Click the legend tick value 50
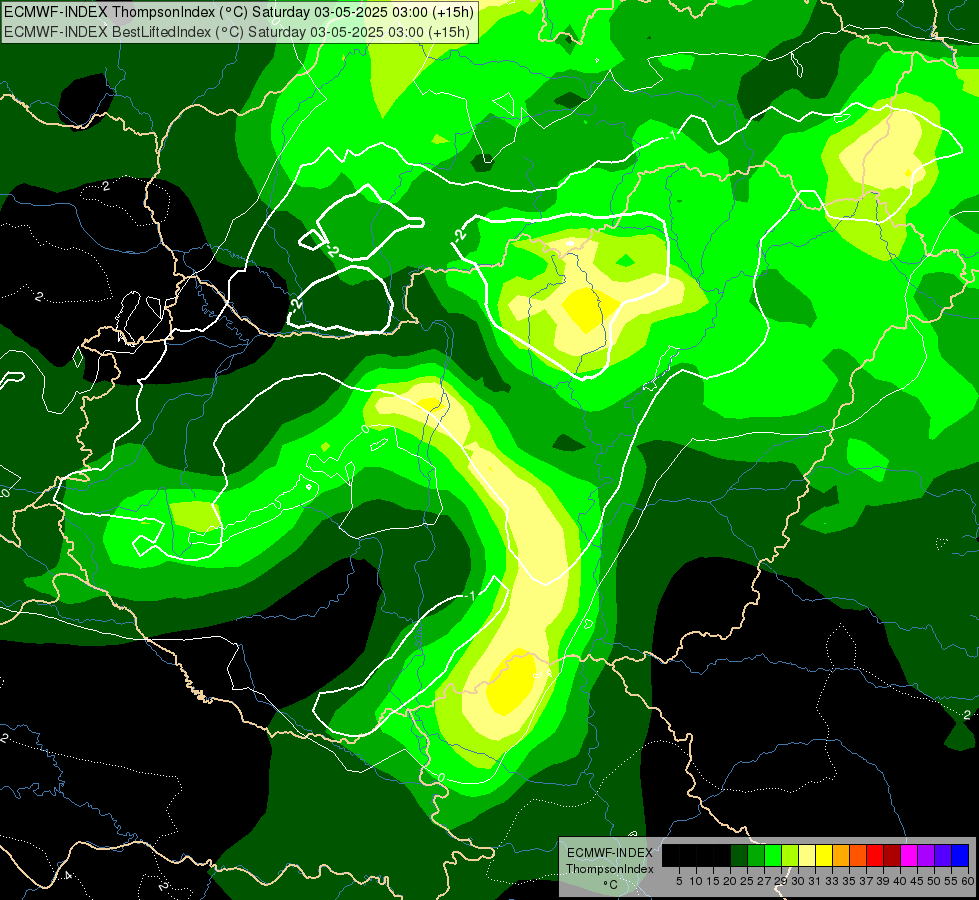Screen dimensions: 979x900 pyautogui.click(x=934, y=881)
